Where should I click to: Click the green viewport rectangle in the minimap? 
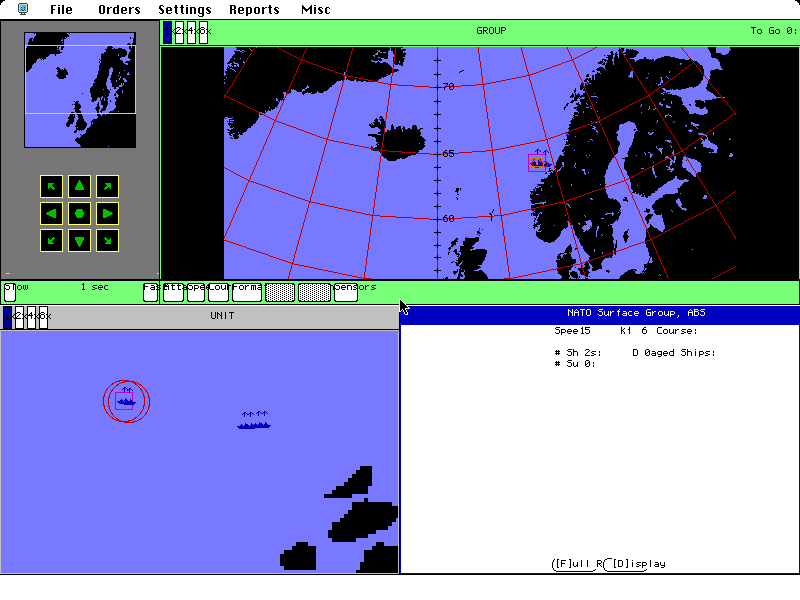click(x=80, y=79)
